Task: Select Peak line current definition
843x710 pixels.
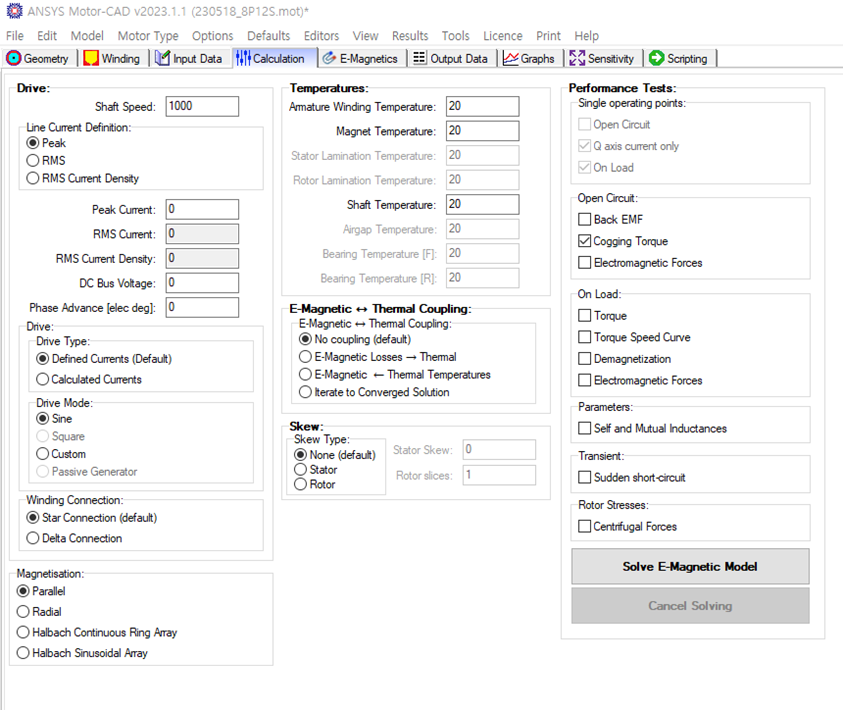Action: coord(33,143)
